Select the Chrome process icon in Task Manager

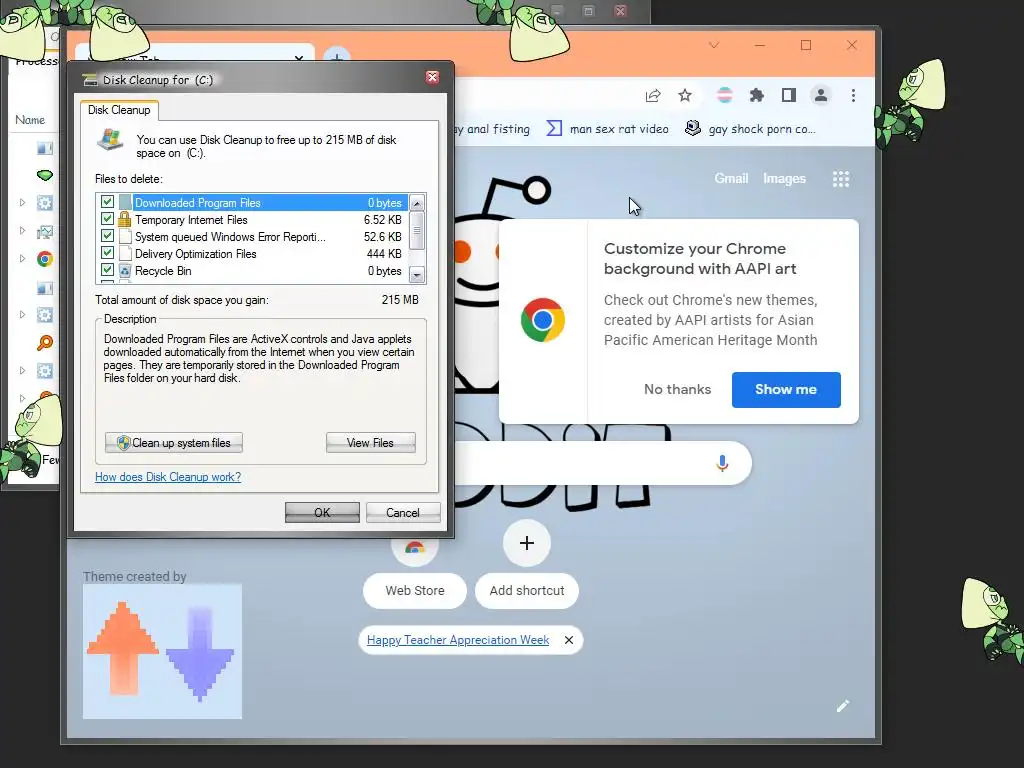(x=44, y=259)
